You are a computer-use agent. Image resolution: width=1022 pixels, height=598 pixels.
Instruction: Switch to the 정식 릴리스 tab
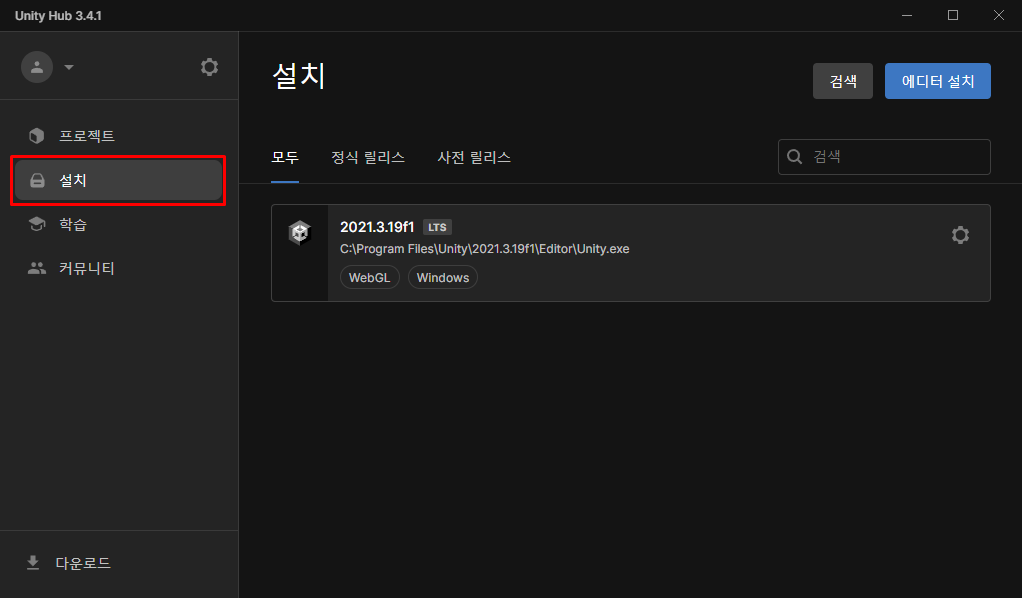tap(368, 158)
